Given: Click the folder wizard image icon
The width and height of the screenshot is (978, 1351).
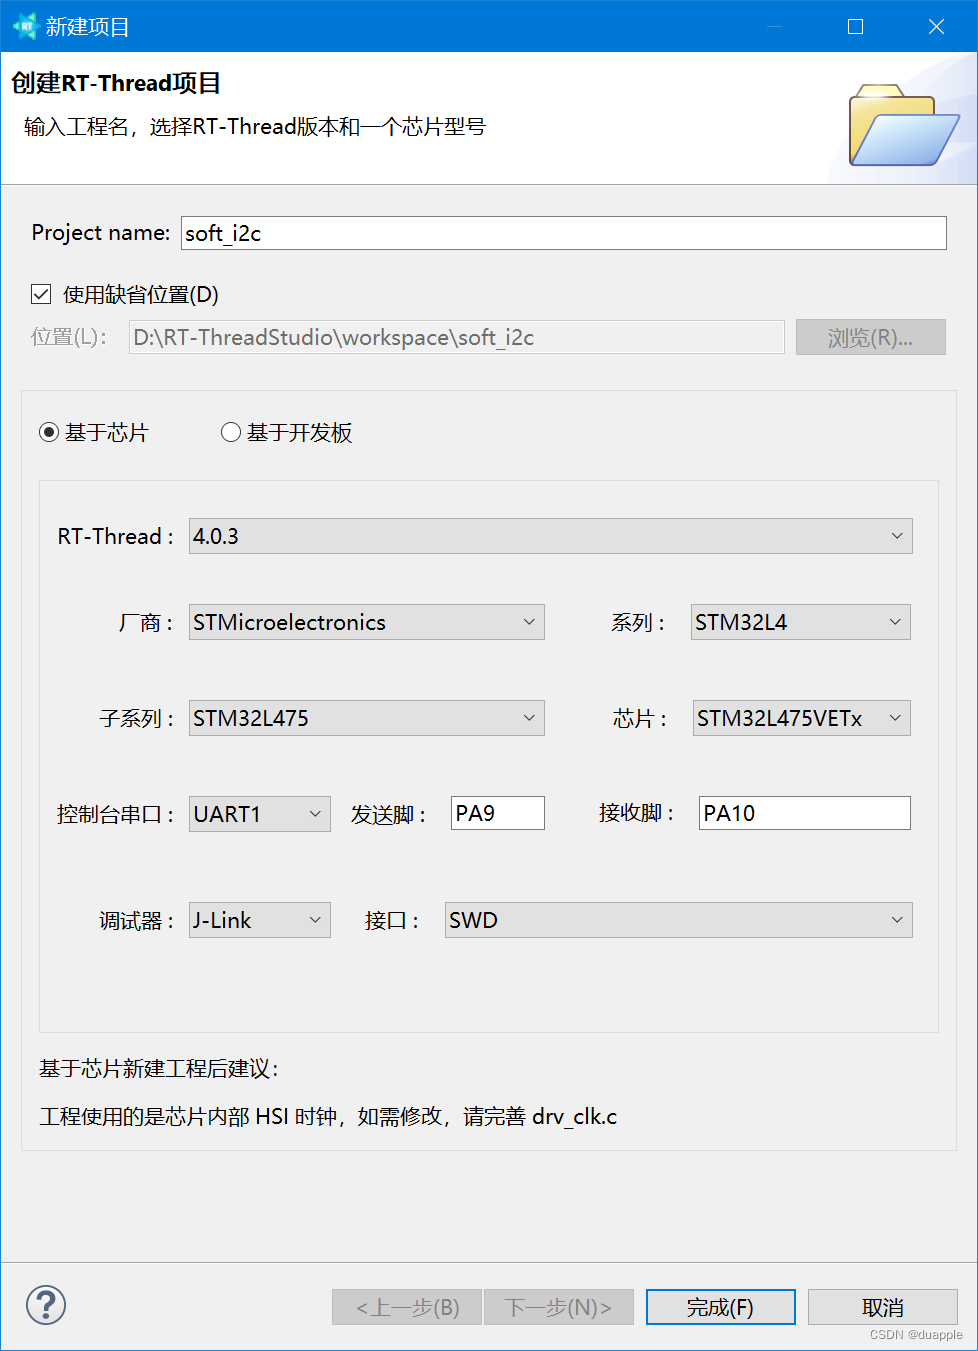Looking at the screenshot, I should [903, 126].
